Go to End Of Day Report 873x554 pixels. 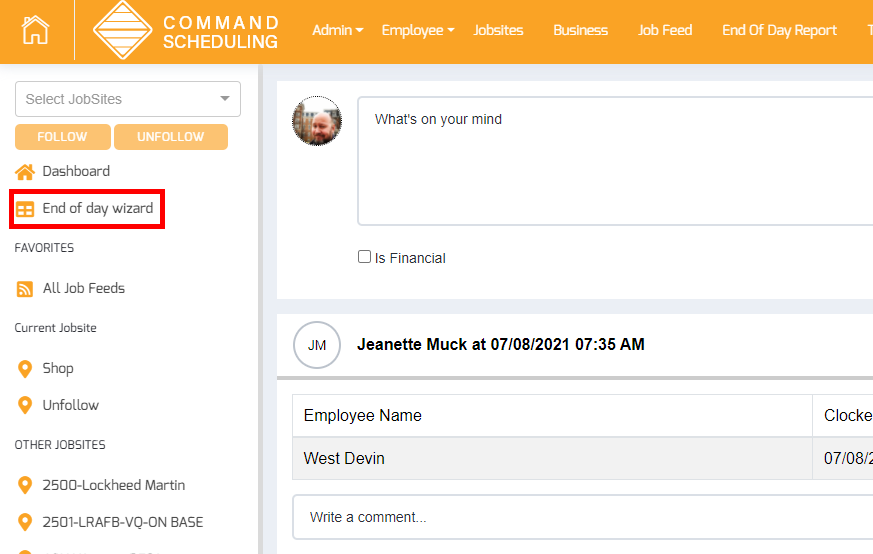(779, 30)
